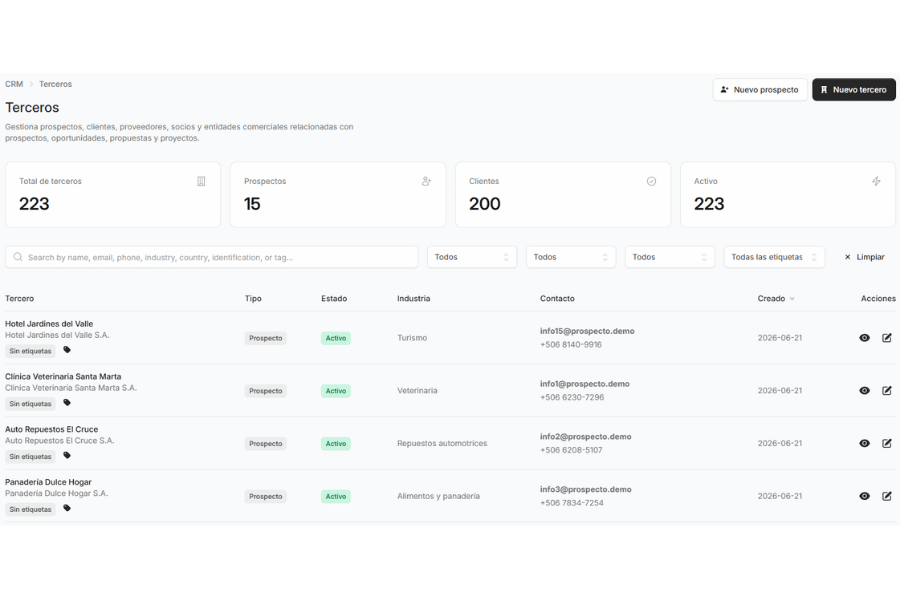The width and height of the screenshot is (900, 600).
Task: Open the third Todos filter dropdown
Action: pos(669,257)
